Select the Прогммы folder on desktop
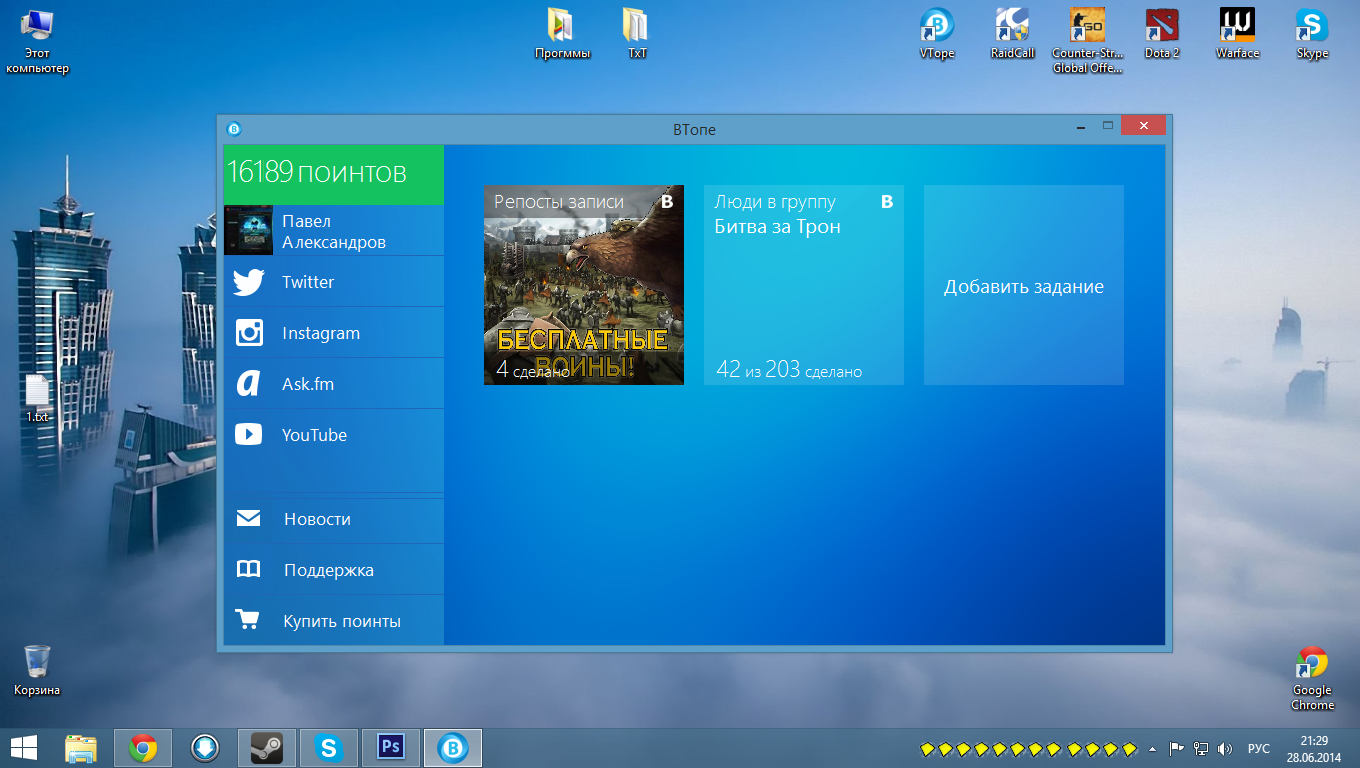1360x768 pixels. [x=562, y=34]
